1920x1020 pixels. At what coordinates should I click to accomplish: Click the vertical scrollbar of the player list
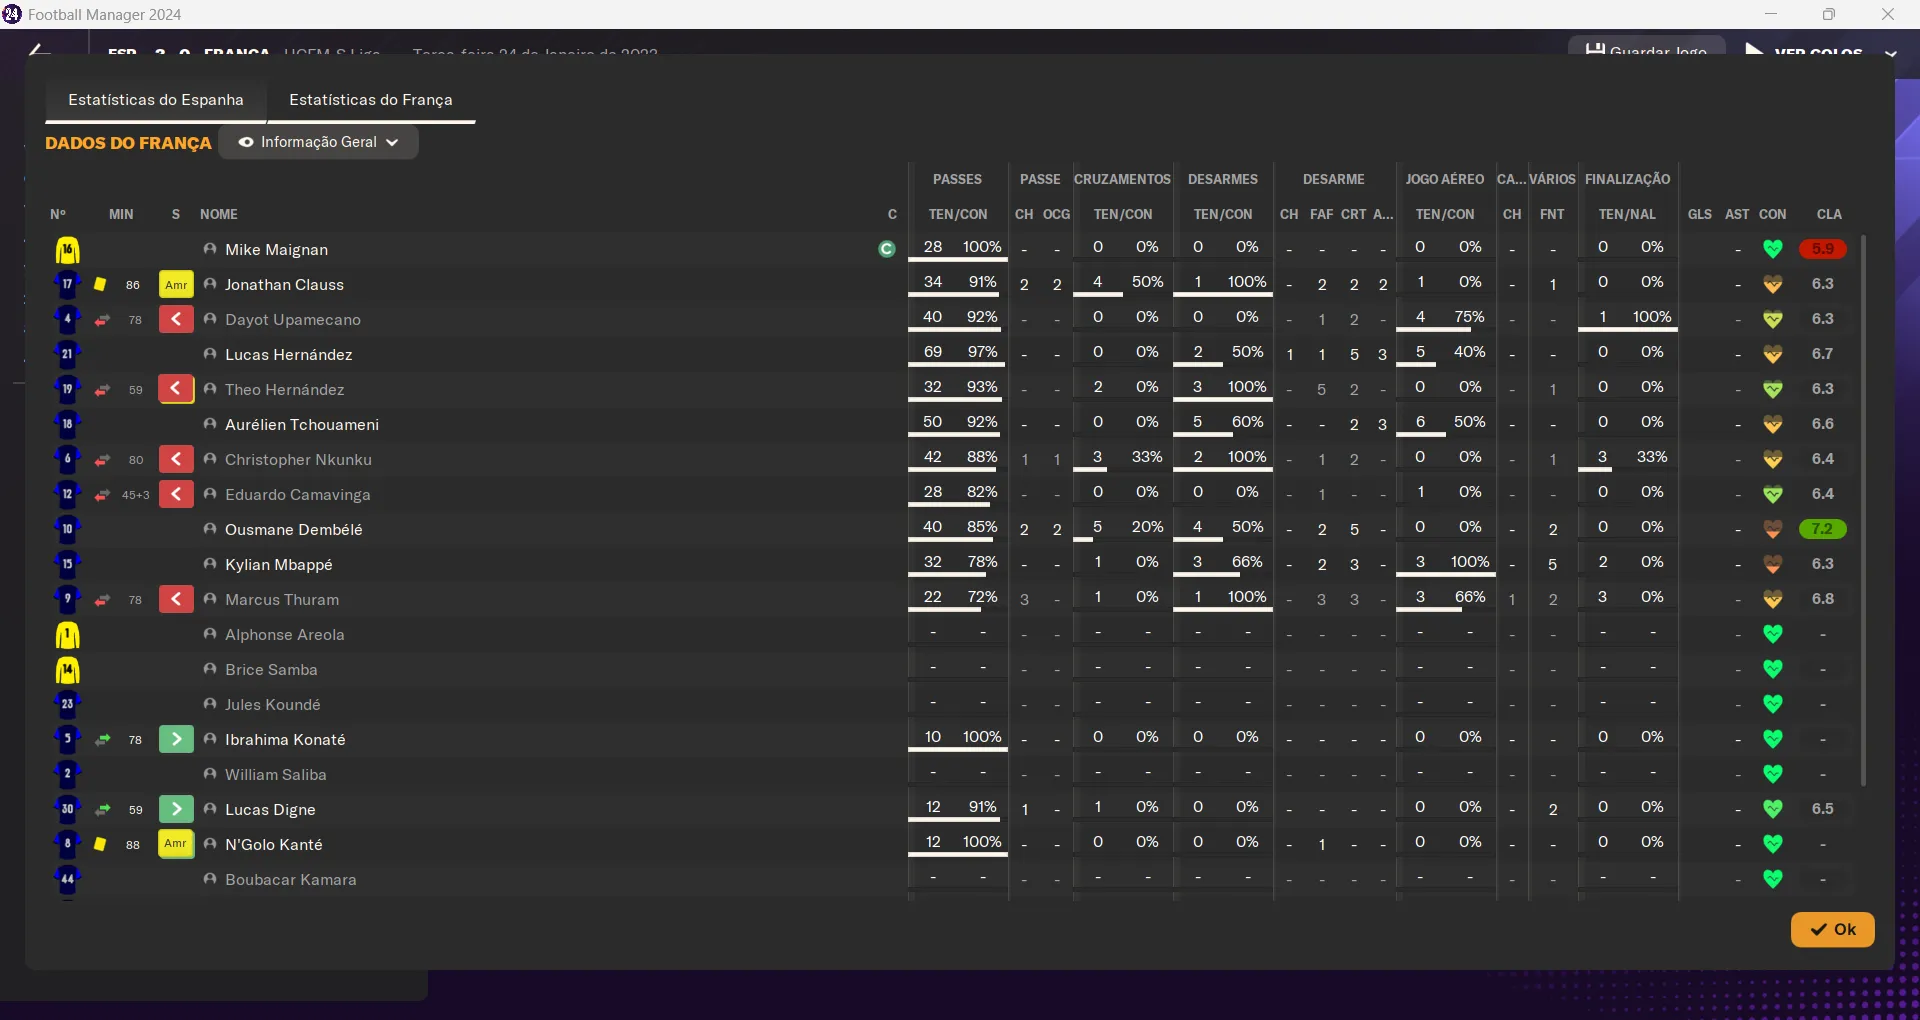1863,510
